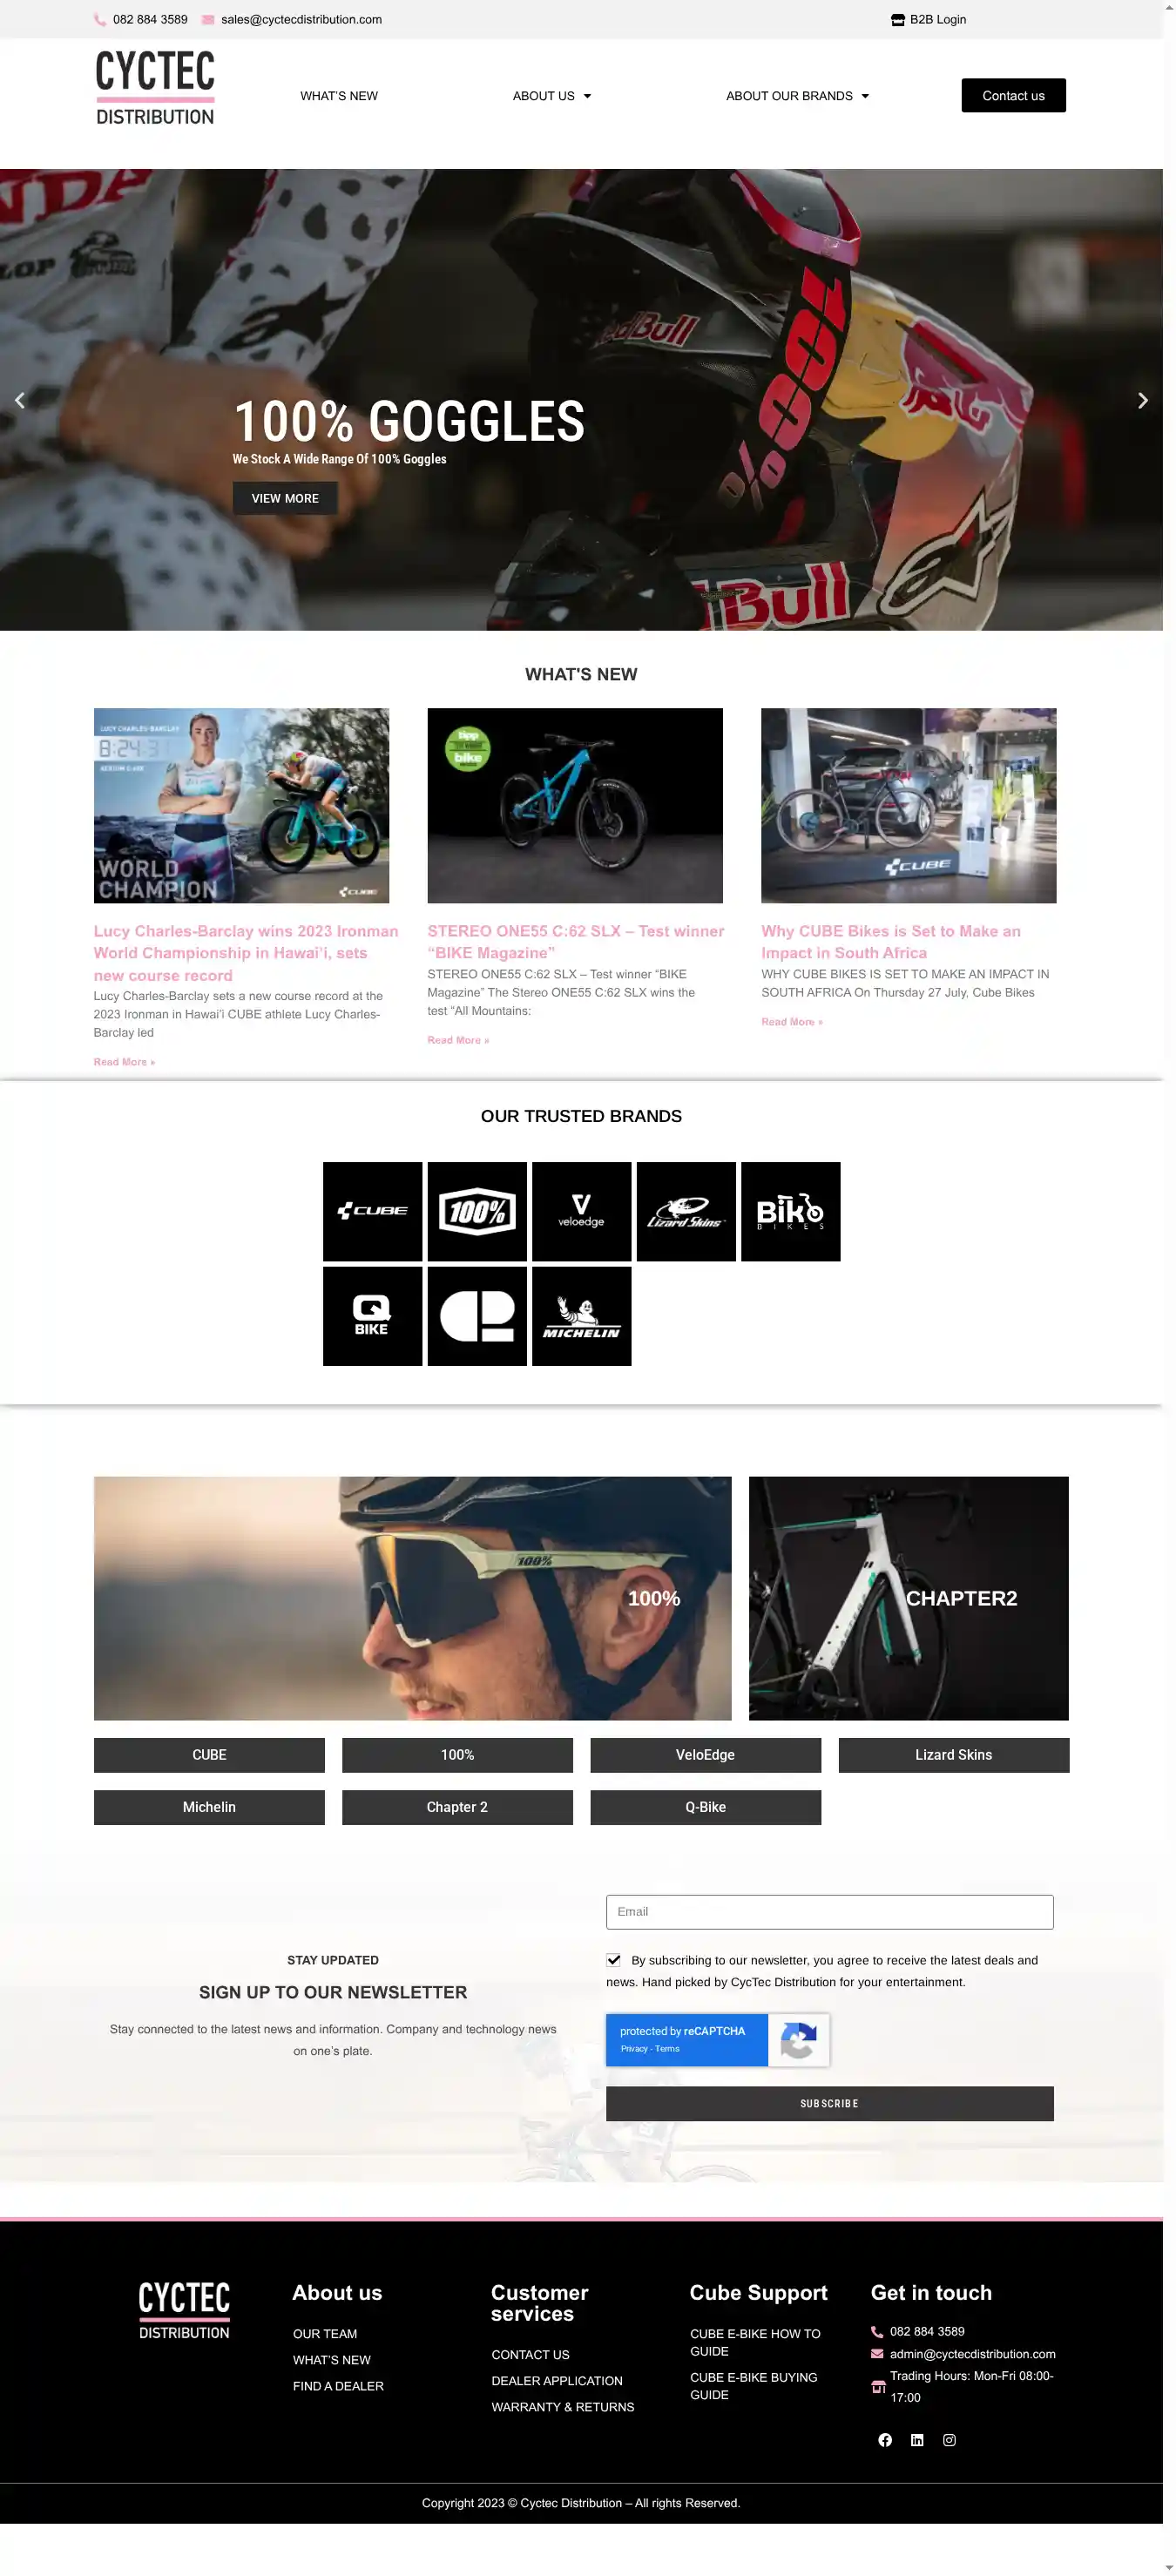Open the Q-Bike brand logo tile
This screenshot has width=1176, height=2576.
click(x=372, y=1316)
